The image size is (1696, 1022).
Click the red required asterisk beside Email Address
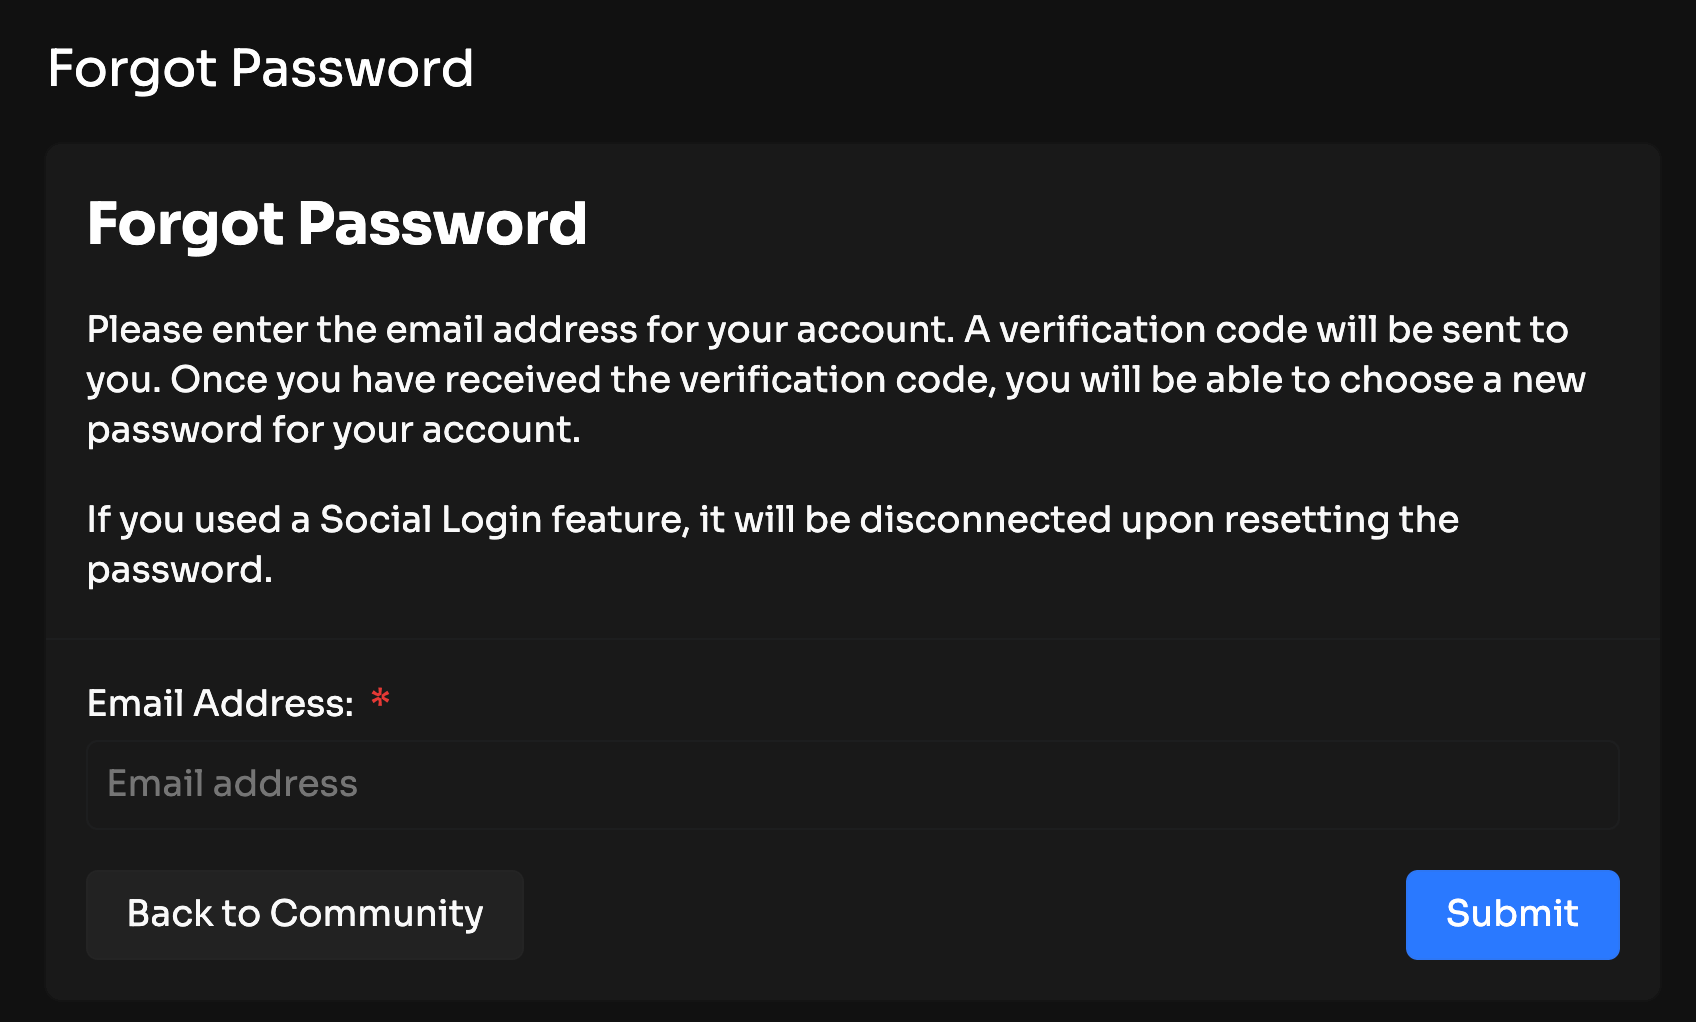point(380,699)
